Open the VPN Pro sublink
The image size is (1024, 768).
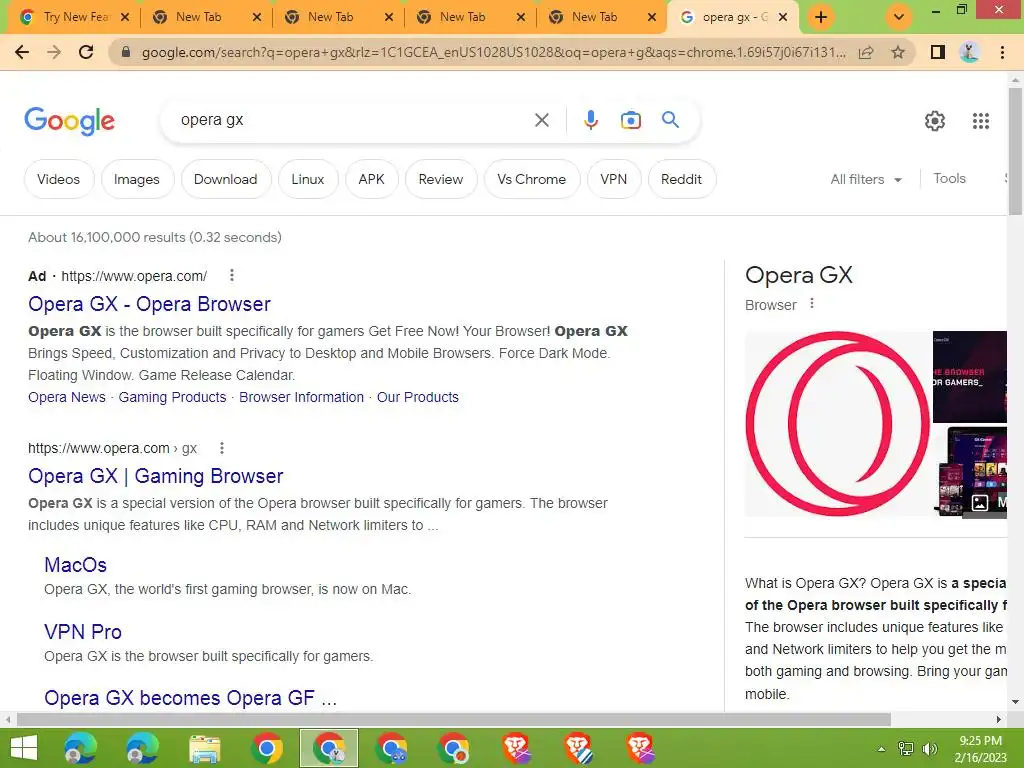pyautogui.click(x=83, y=632)
